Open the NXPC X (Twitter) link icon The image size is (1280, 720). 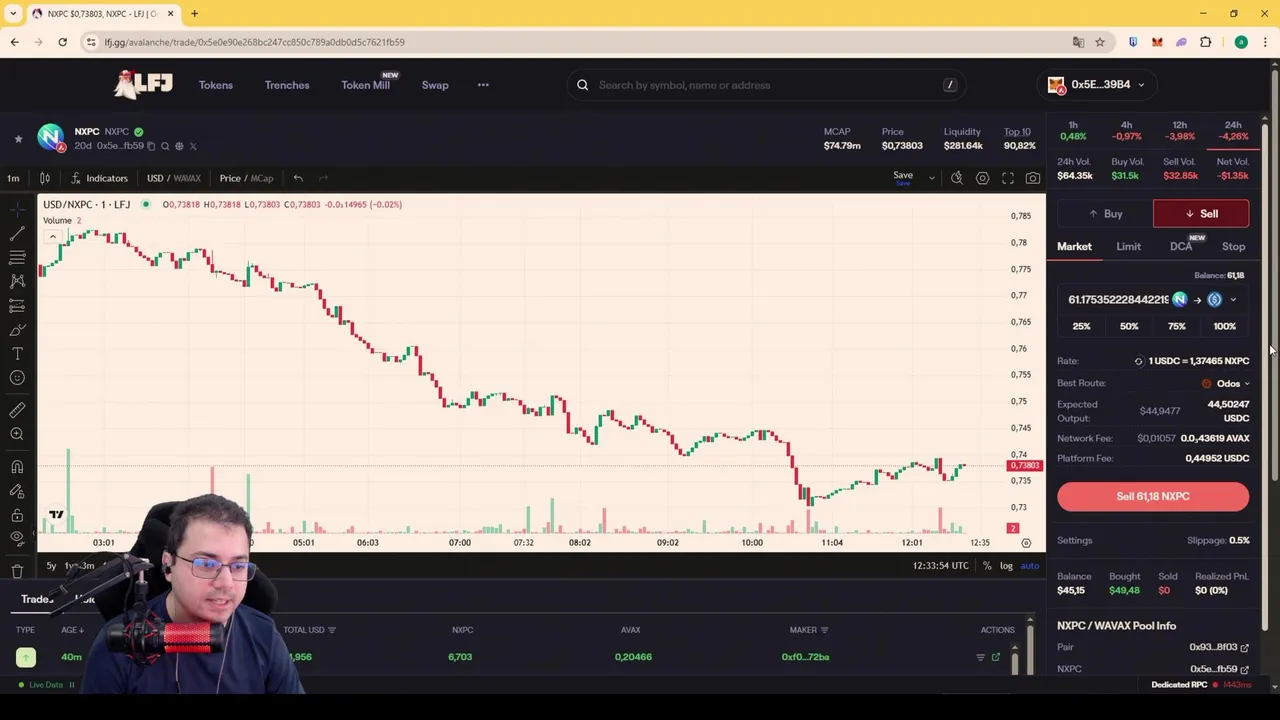point(193,146)
